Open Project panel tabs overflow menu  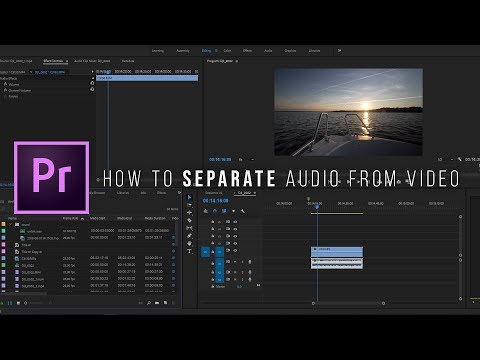179,193
